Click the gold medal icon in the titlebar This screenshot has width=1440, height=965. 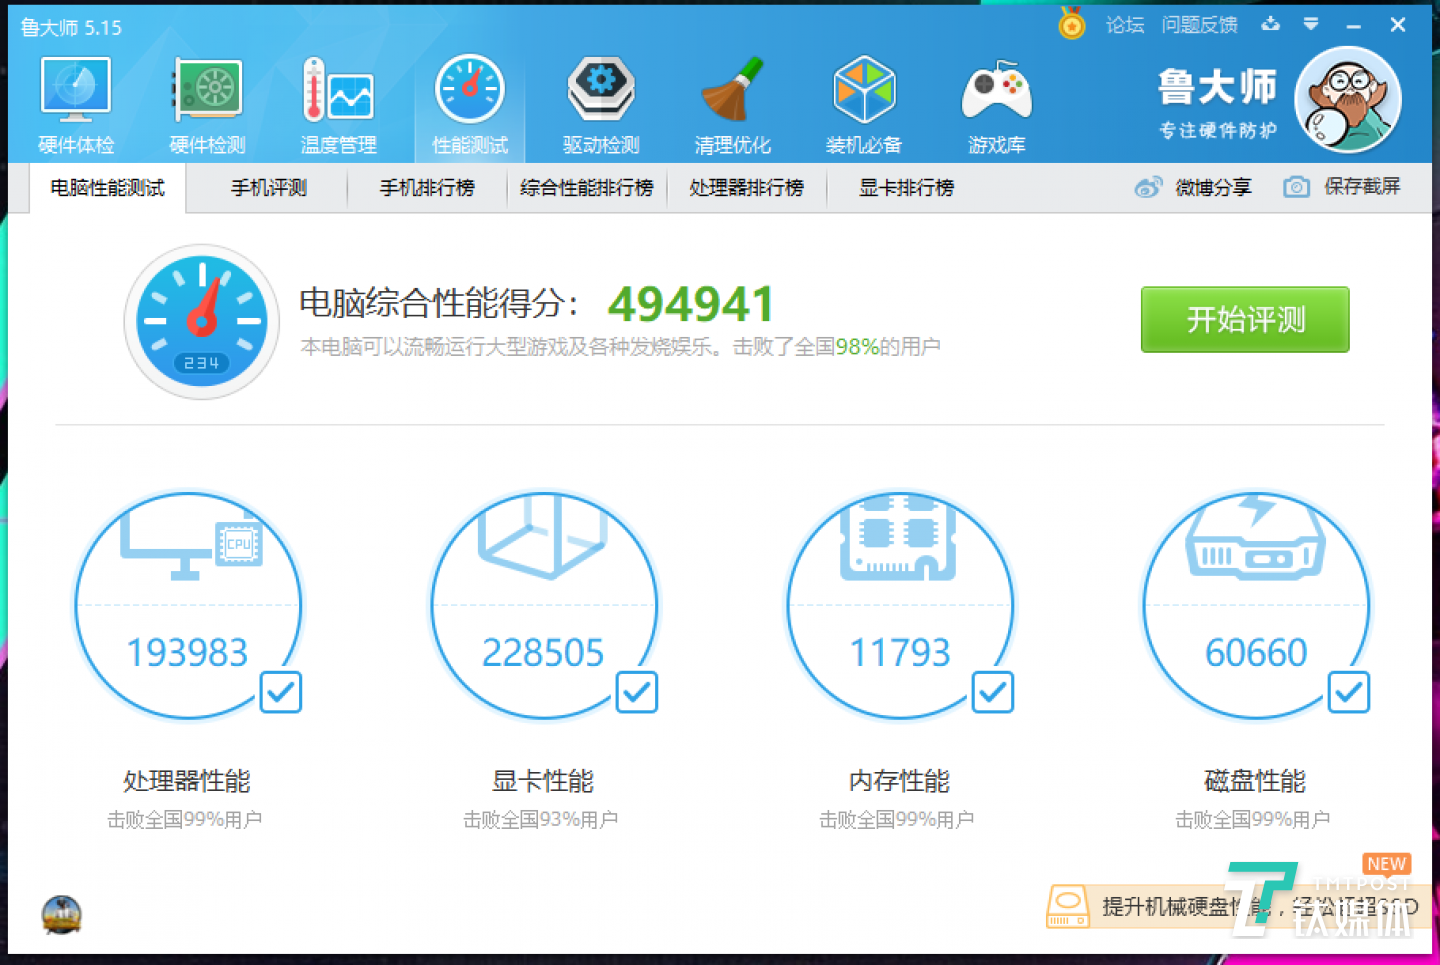click(1071, 24)
